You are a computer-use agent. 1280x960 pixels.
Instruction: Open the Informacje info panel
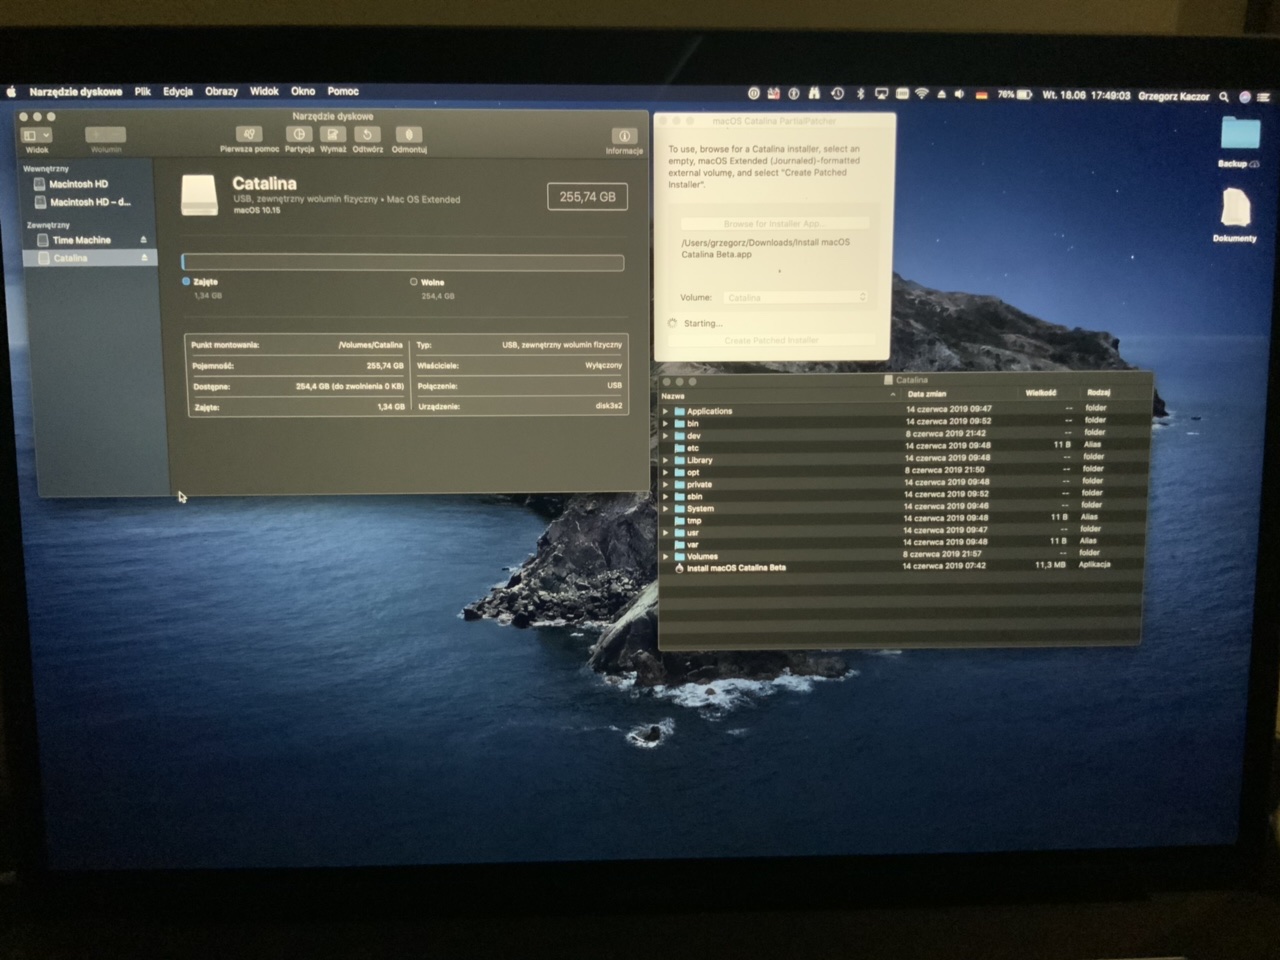[623, 136]
